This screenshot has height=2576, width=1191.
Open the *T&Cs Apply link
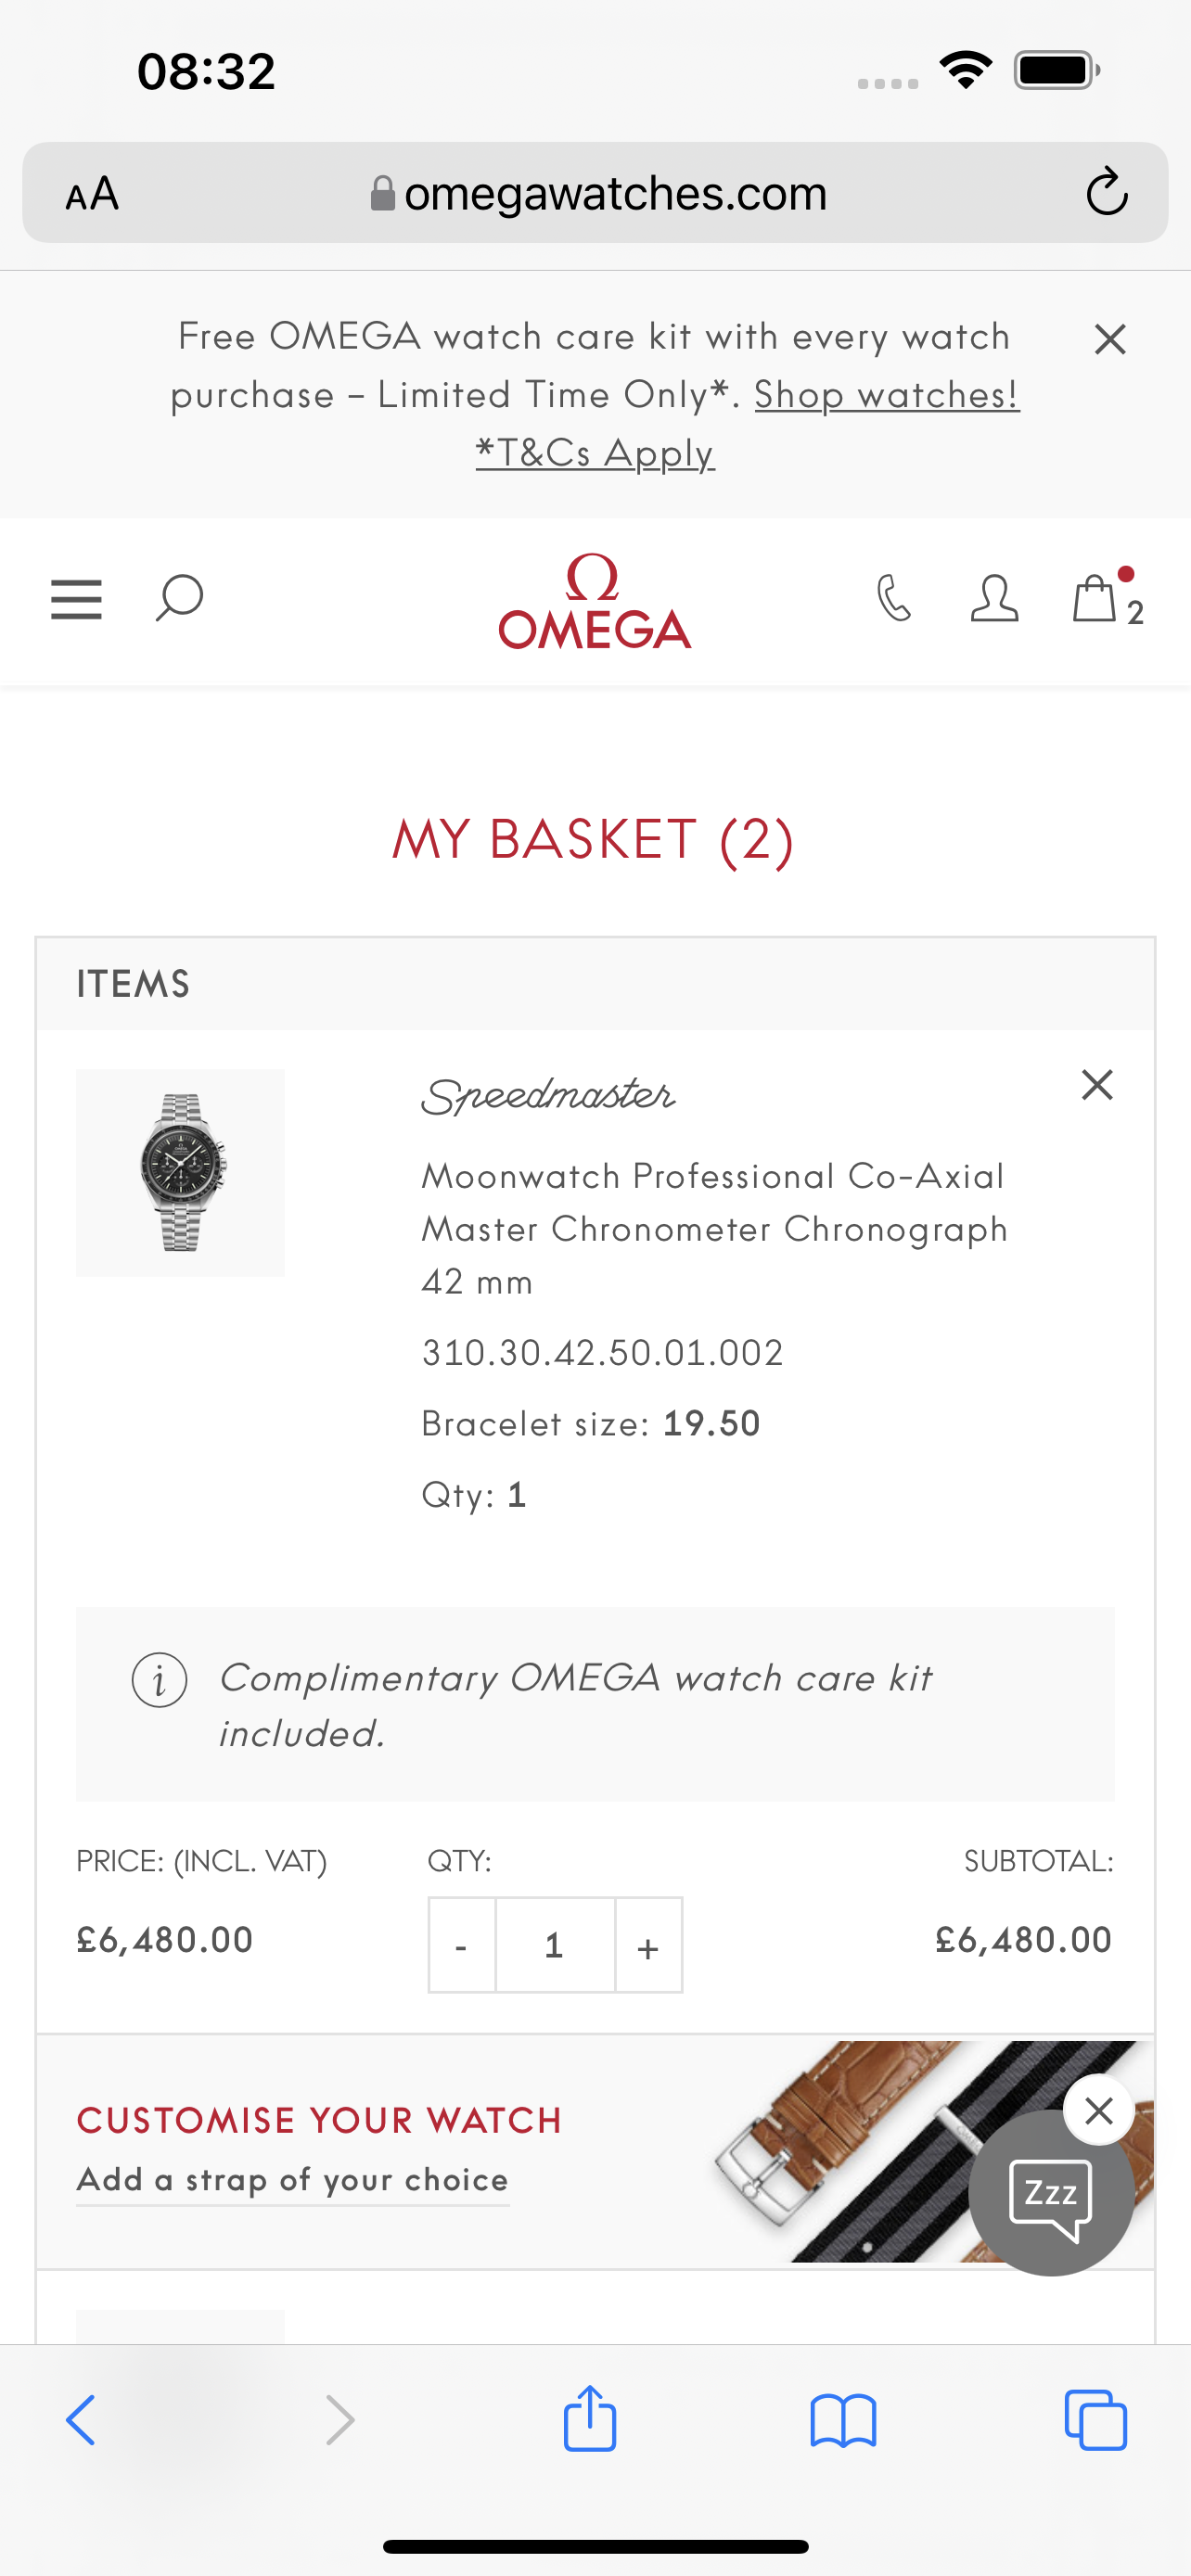click(x=595, y=453)
